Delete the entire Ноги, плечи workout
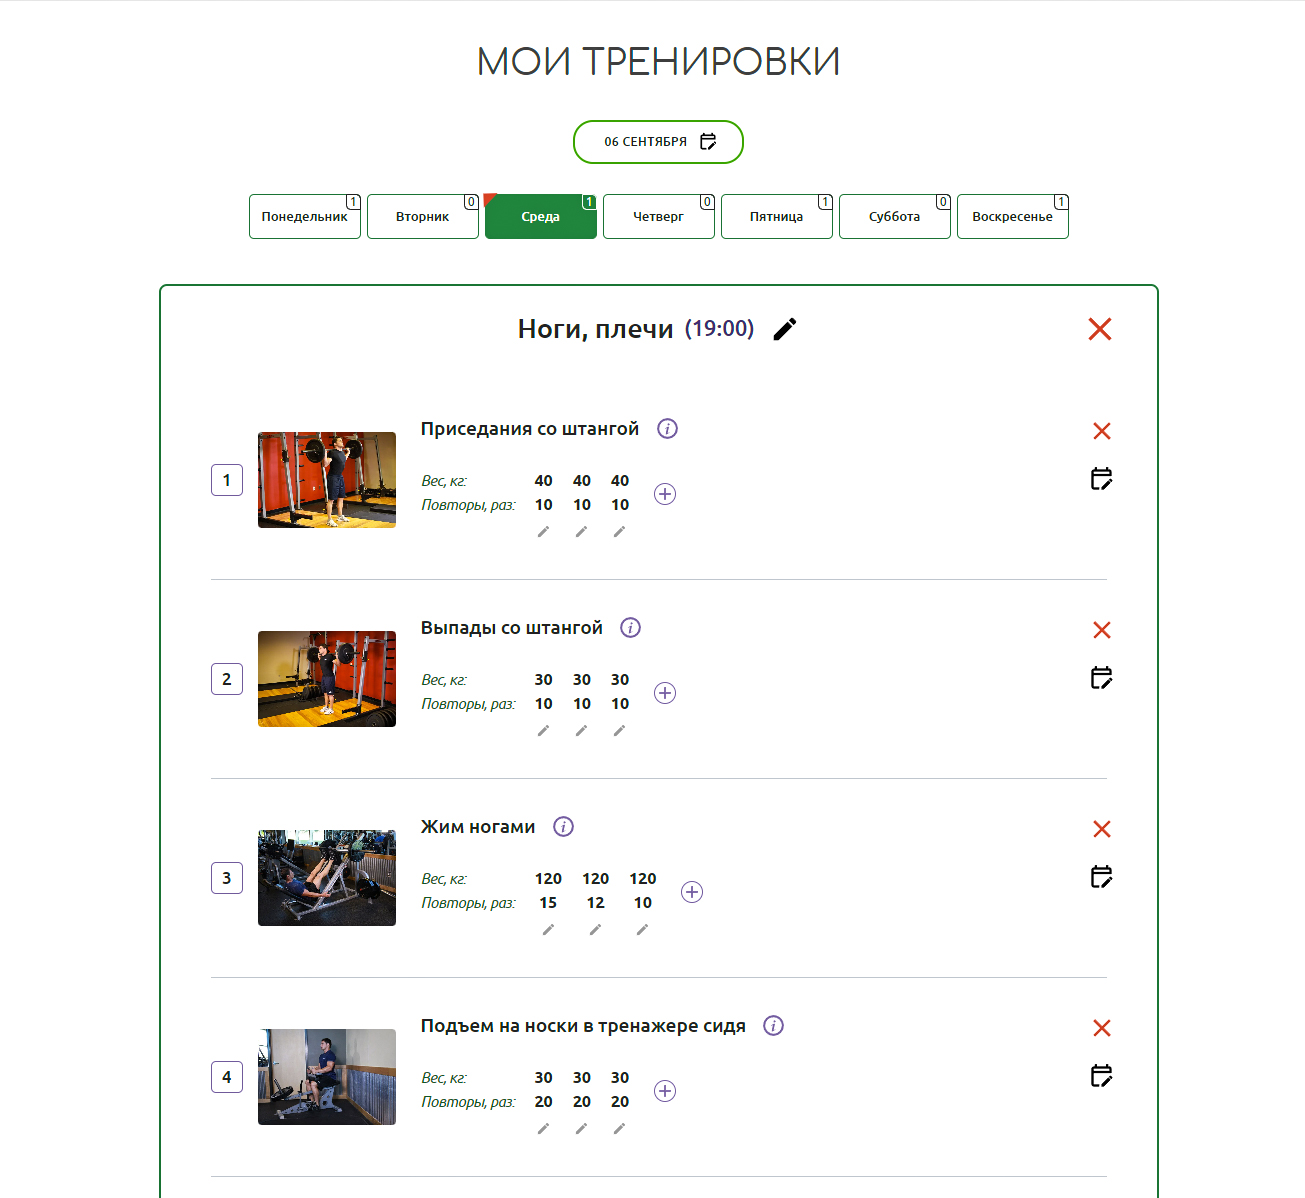The height and width of the screenshot is (1198, 1305). [1099, 329]
